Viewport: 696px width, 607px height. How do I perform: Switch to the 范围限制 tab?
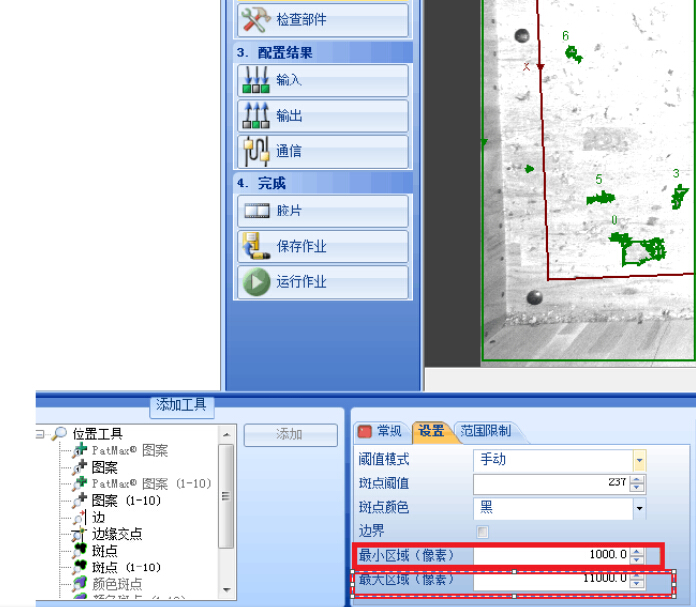pyautogui.click(x=485, y=431)
